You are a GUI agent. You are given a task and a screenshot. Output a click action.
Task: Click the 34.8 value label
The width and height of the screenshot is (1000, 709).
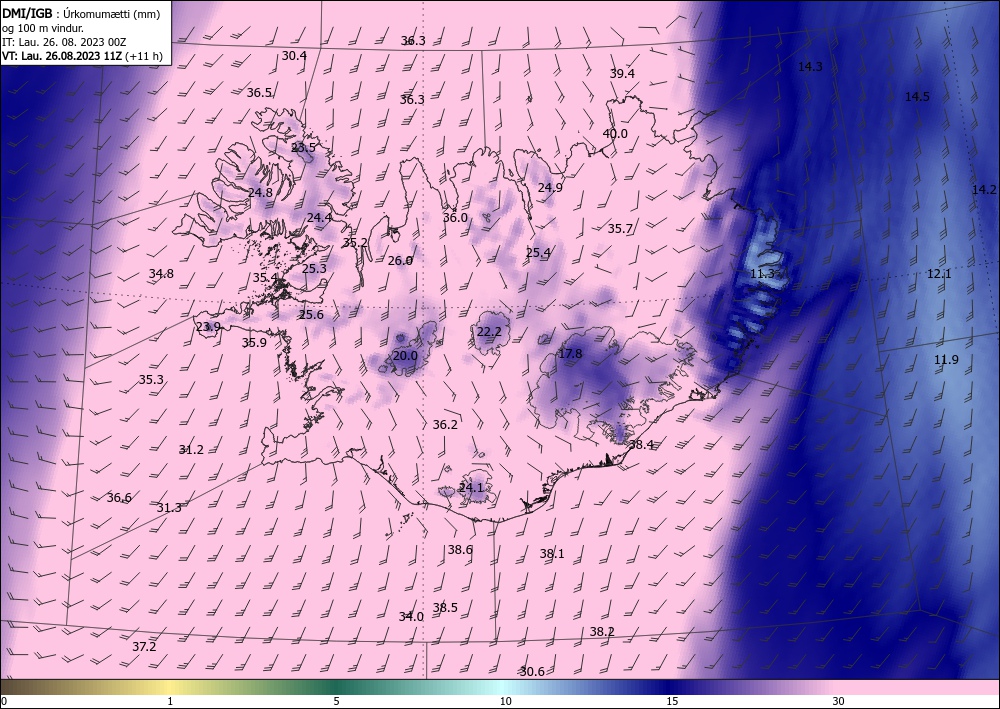click(161, 274)
